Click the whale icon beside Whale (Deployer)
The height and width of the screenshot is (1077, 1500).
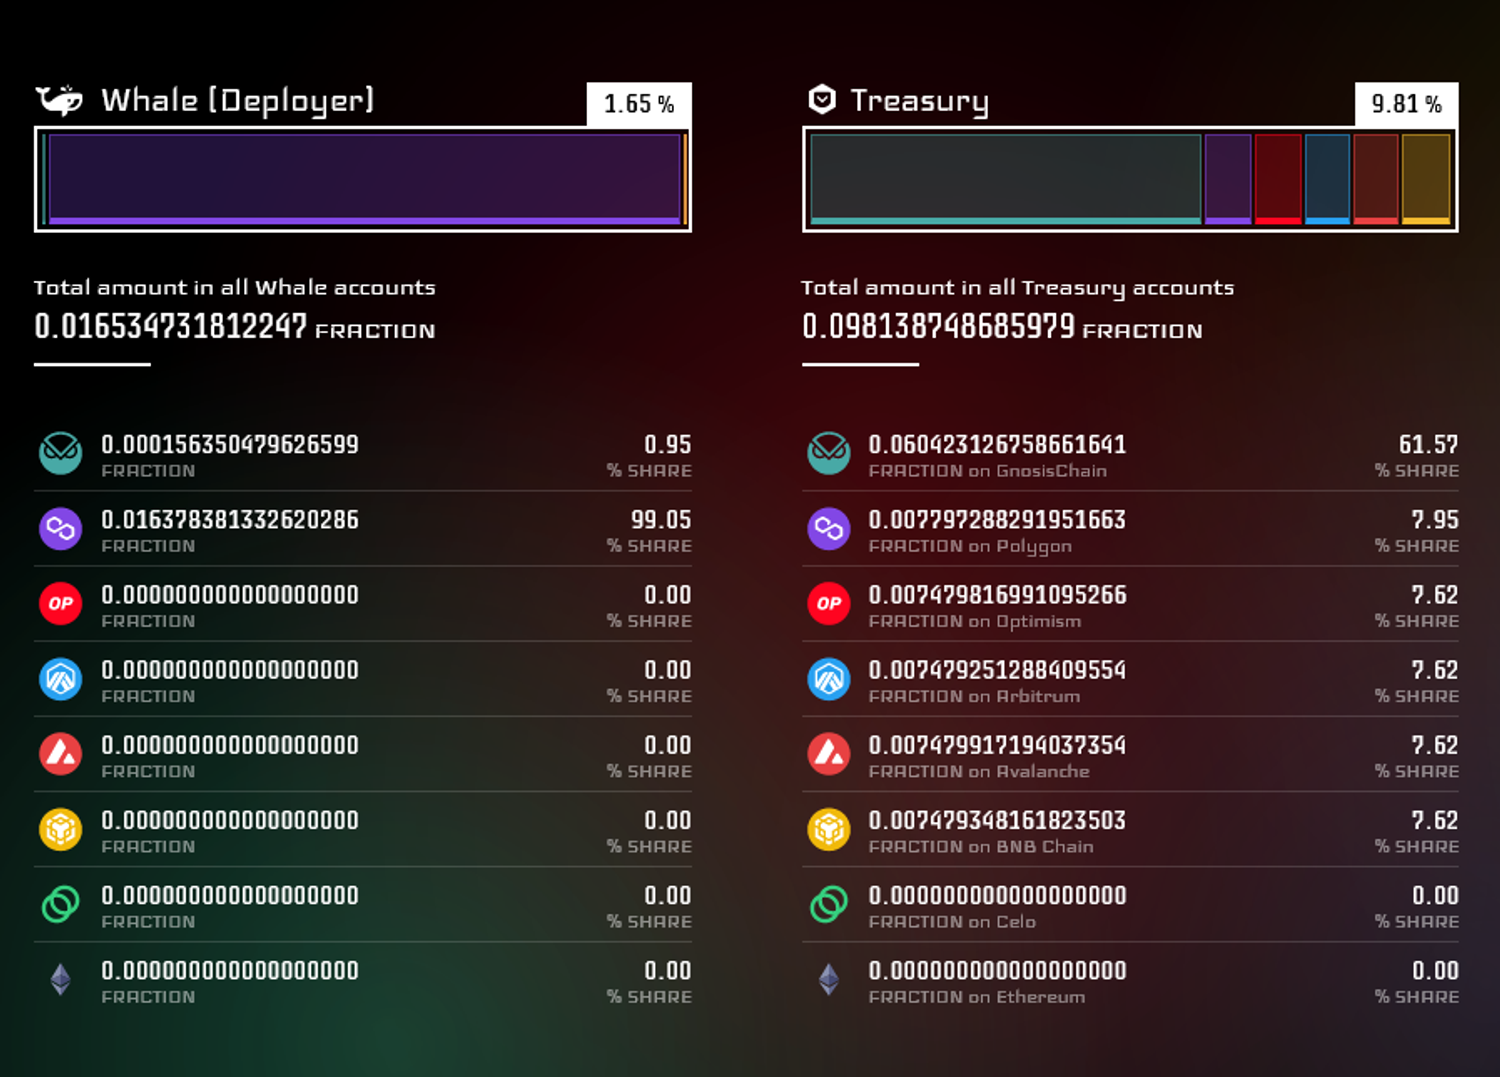[59, 100]
